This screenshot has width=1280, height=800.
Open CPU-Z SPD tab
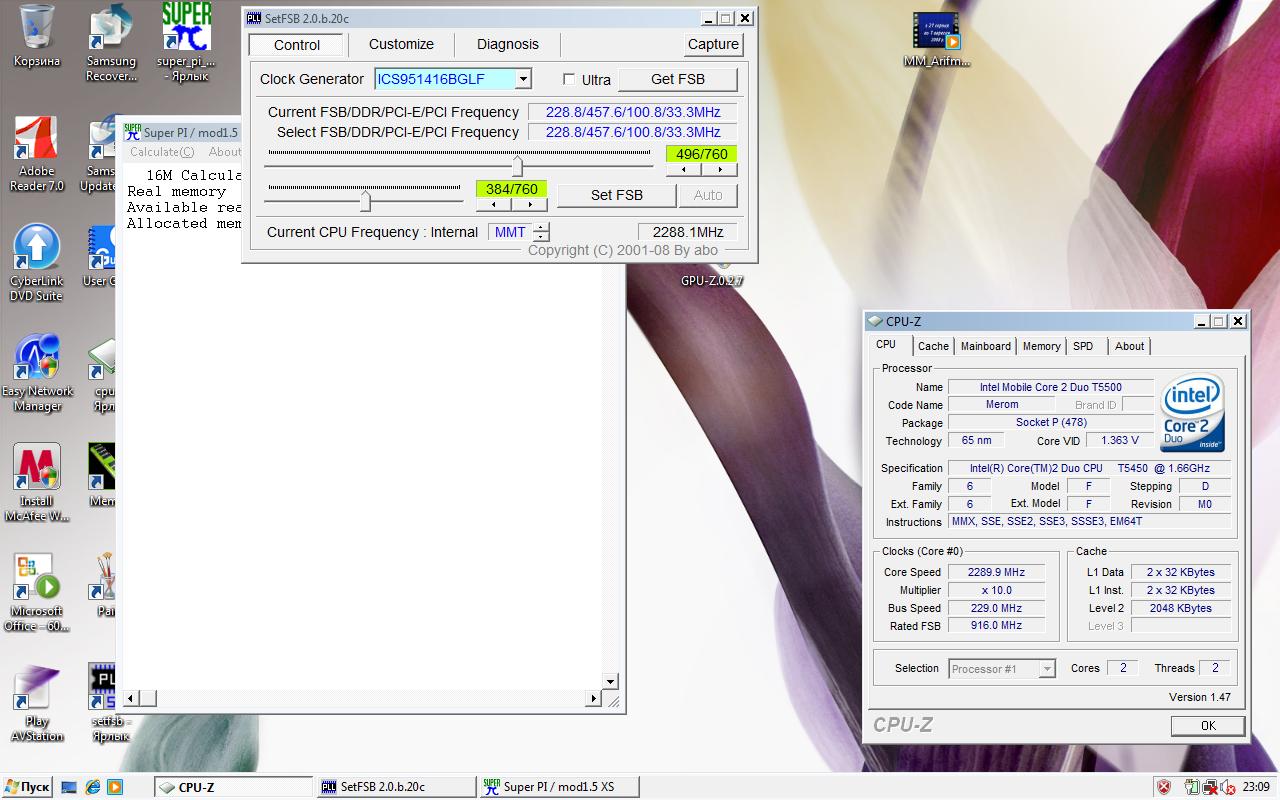(x=1084, y=346)
